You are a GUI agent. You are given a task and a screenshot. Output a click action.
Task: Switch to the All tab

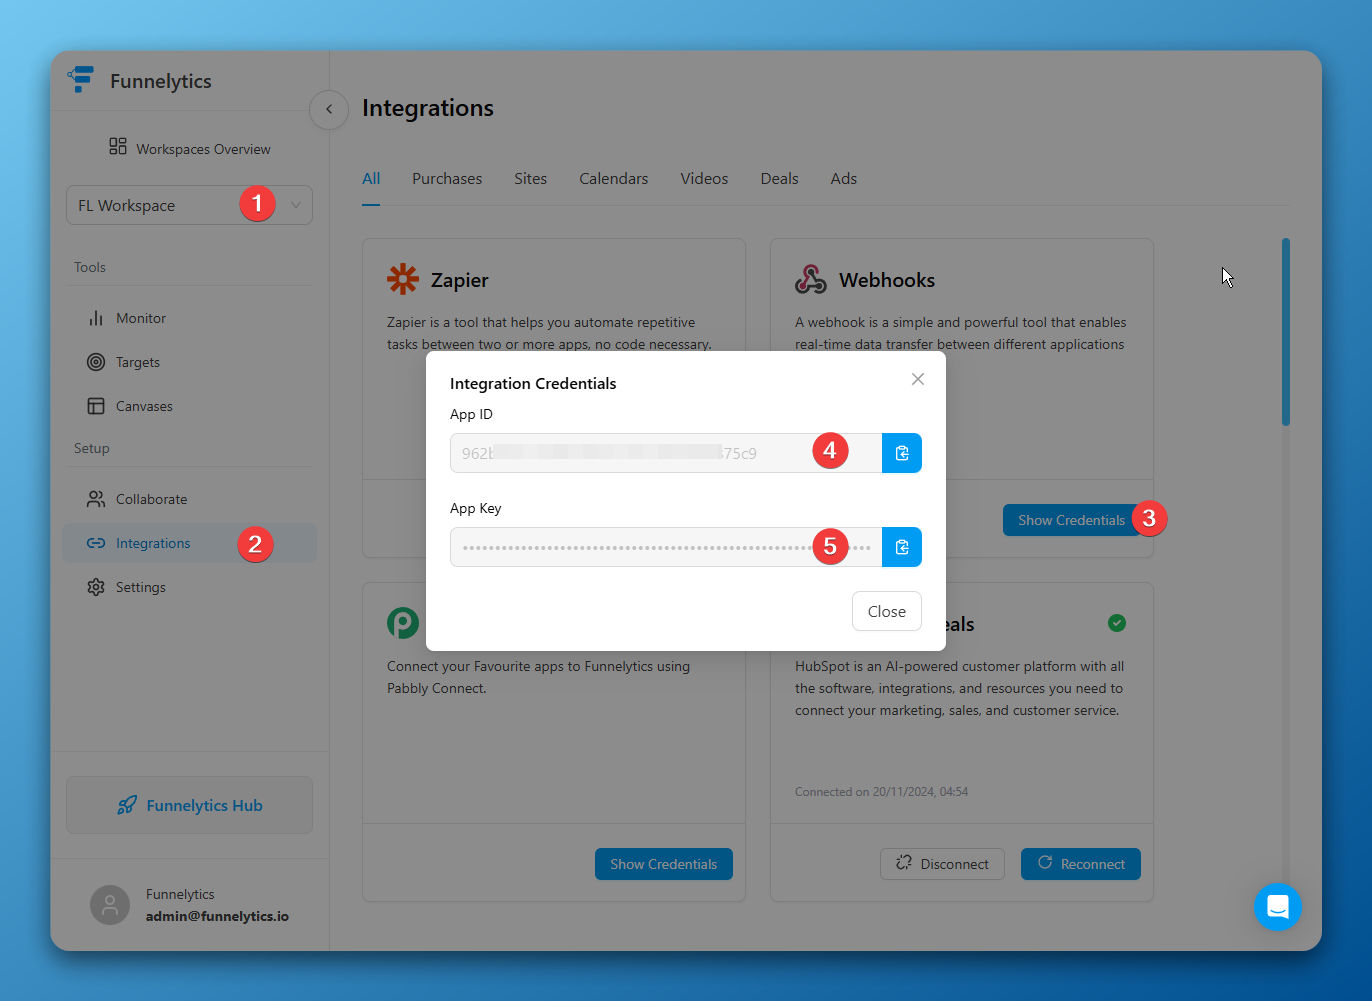click(x=371, y=178)
